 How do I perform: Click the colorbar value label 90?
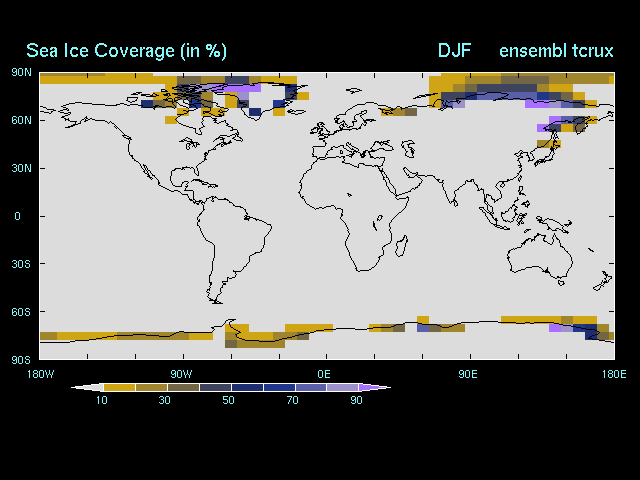click(356, 400)
